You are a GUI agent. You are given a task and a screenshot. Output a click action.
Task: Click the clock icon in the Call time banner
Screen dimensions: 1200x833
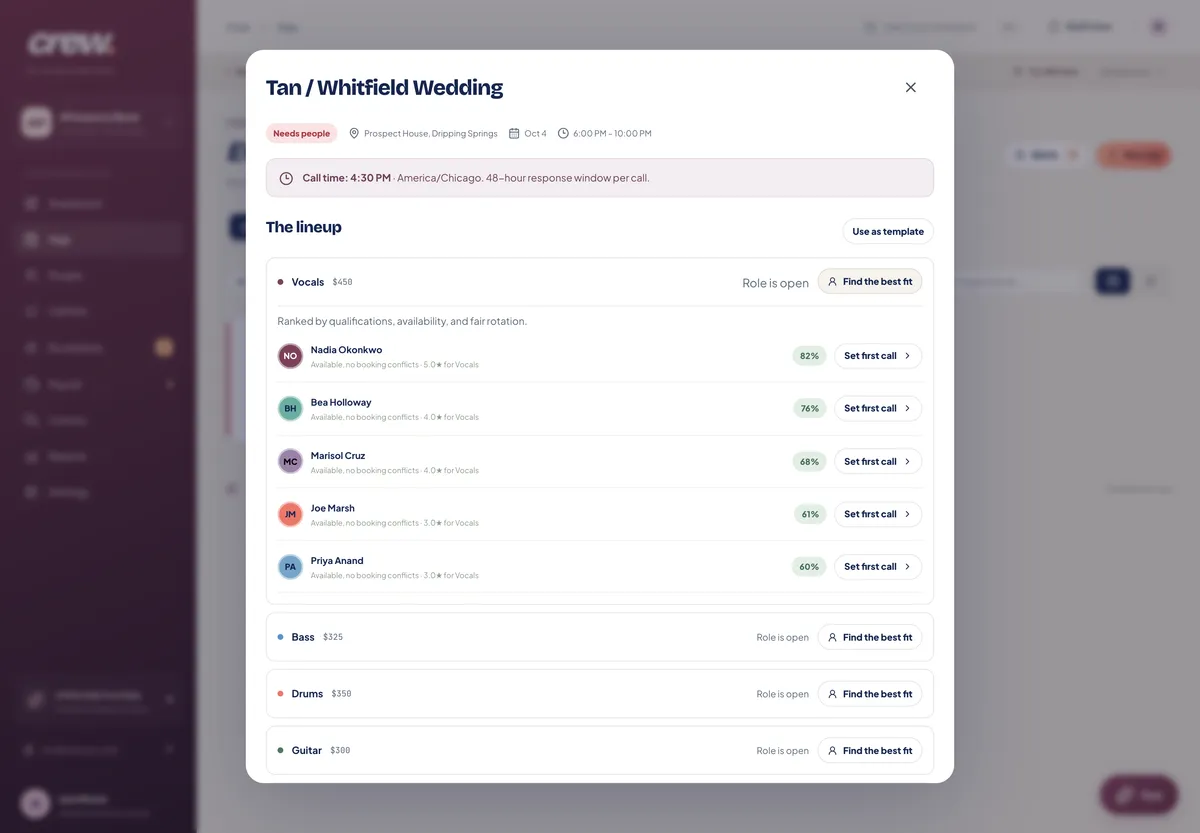(x=286, y=178)
